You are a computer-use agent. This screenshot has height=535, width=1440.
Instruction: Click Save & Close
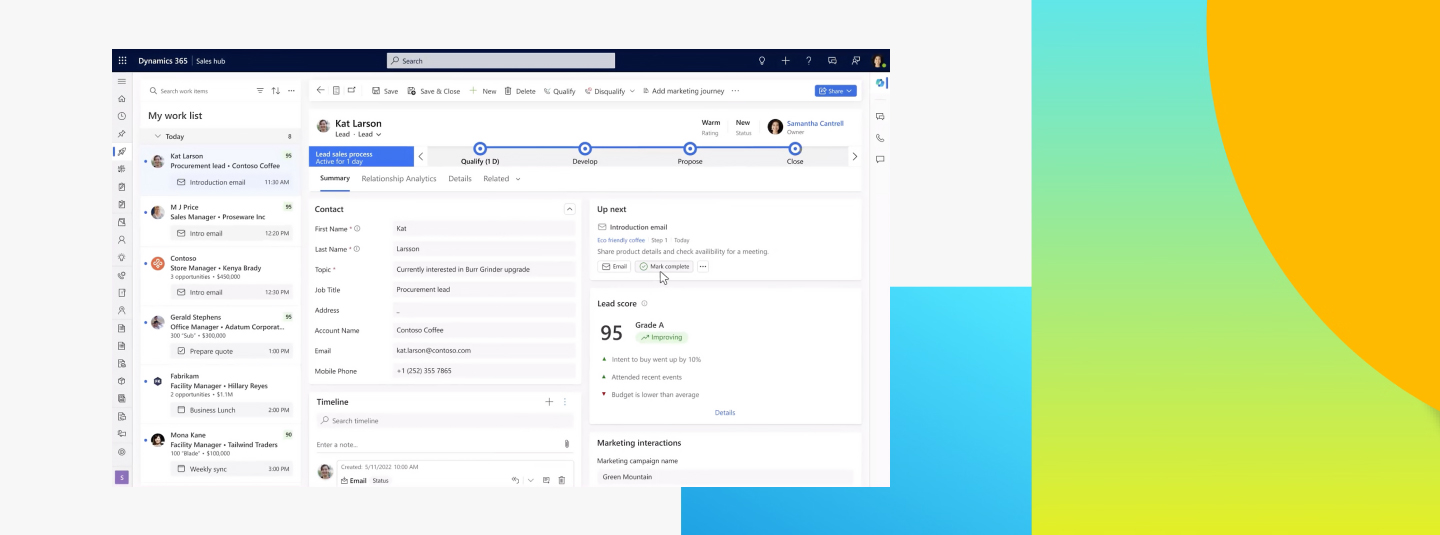tap(434, 91)
